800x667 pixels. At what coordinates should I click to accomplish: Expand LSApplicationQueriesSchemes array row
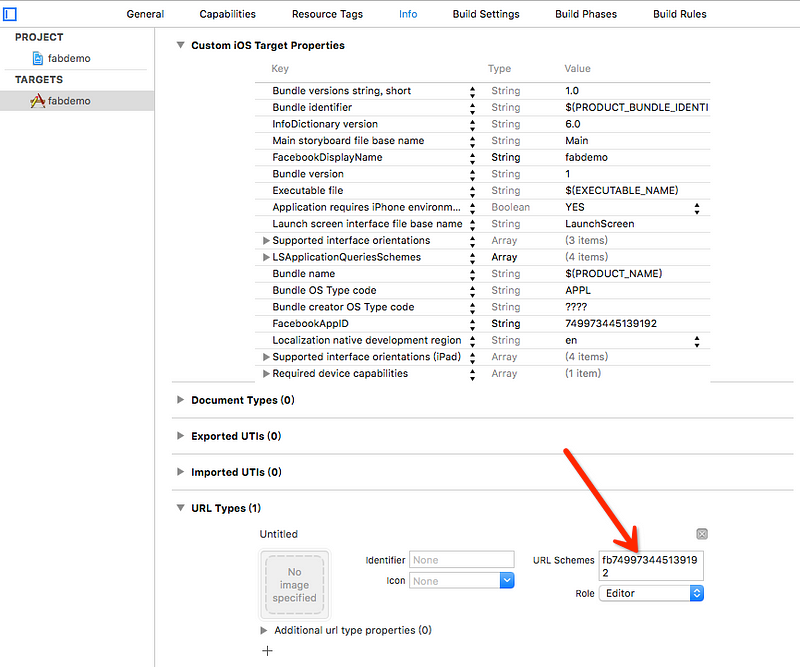(266, 257)
